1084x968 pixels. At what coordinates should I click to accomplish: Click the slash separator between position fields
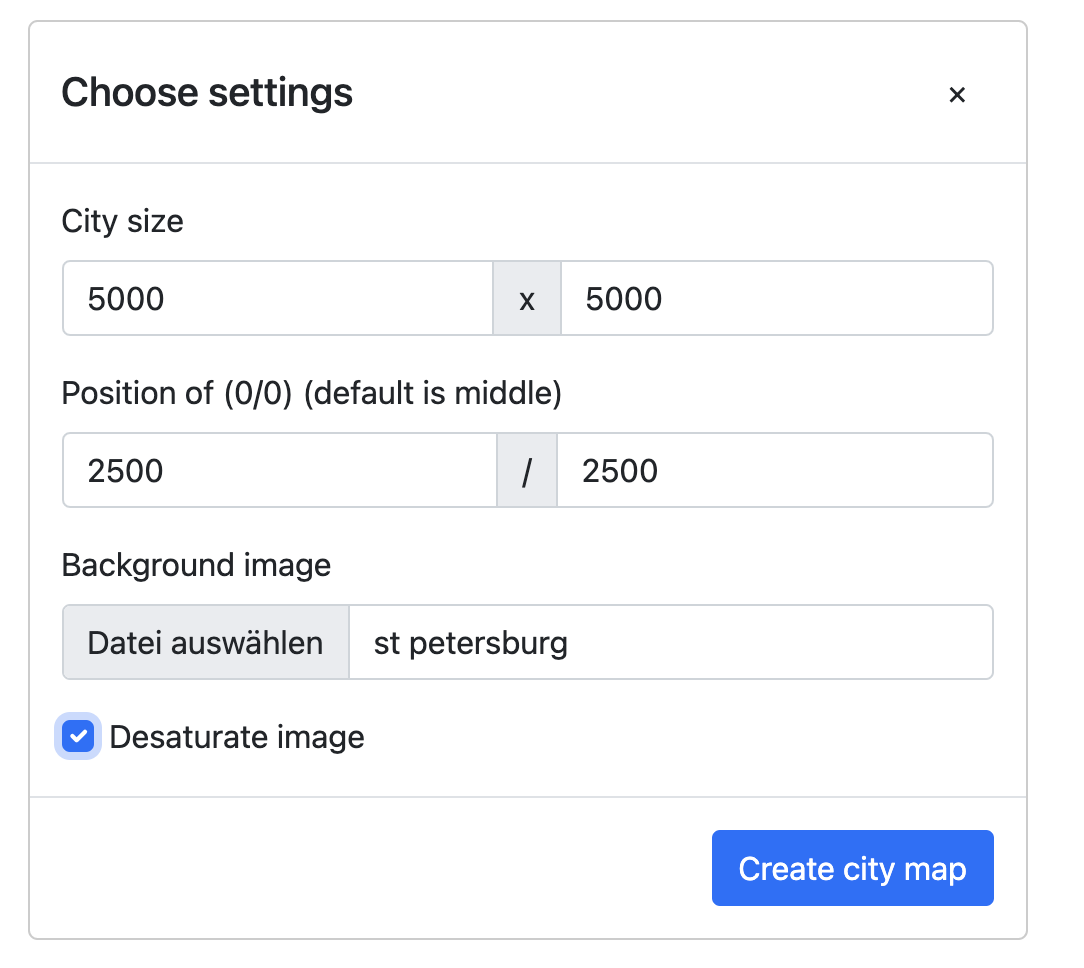(x=527, y=471)
